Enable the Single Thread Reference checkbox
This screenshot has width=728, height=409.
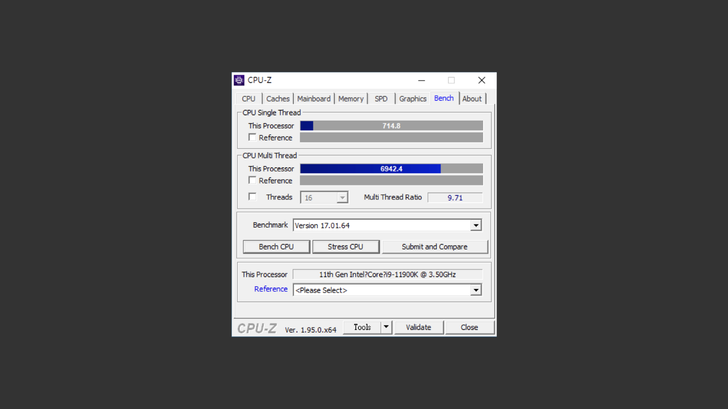[x=252, y=138]
